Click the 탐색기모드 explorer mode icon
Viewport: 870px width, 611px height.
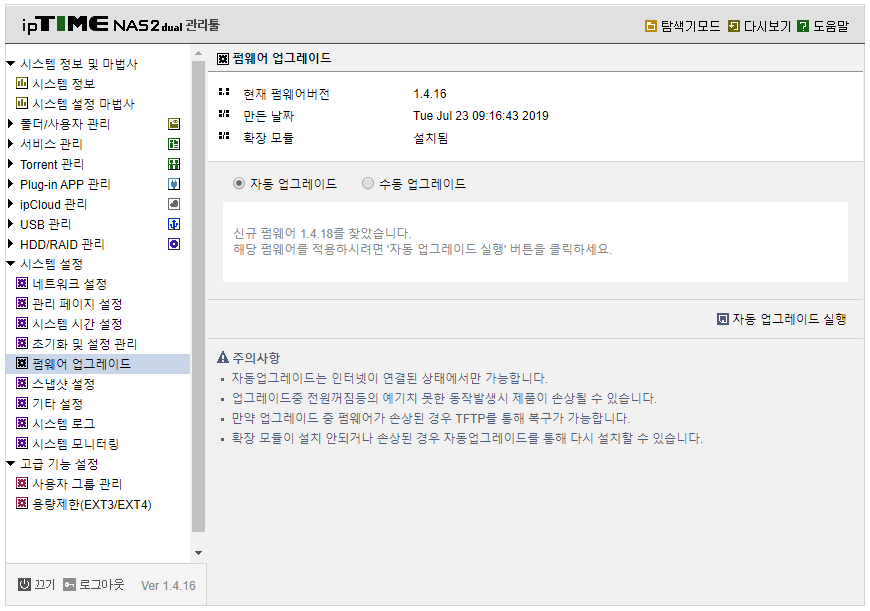pos(651,26)
